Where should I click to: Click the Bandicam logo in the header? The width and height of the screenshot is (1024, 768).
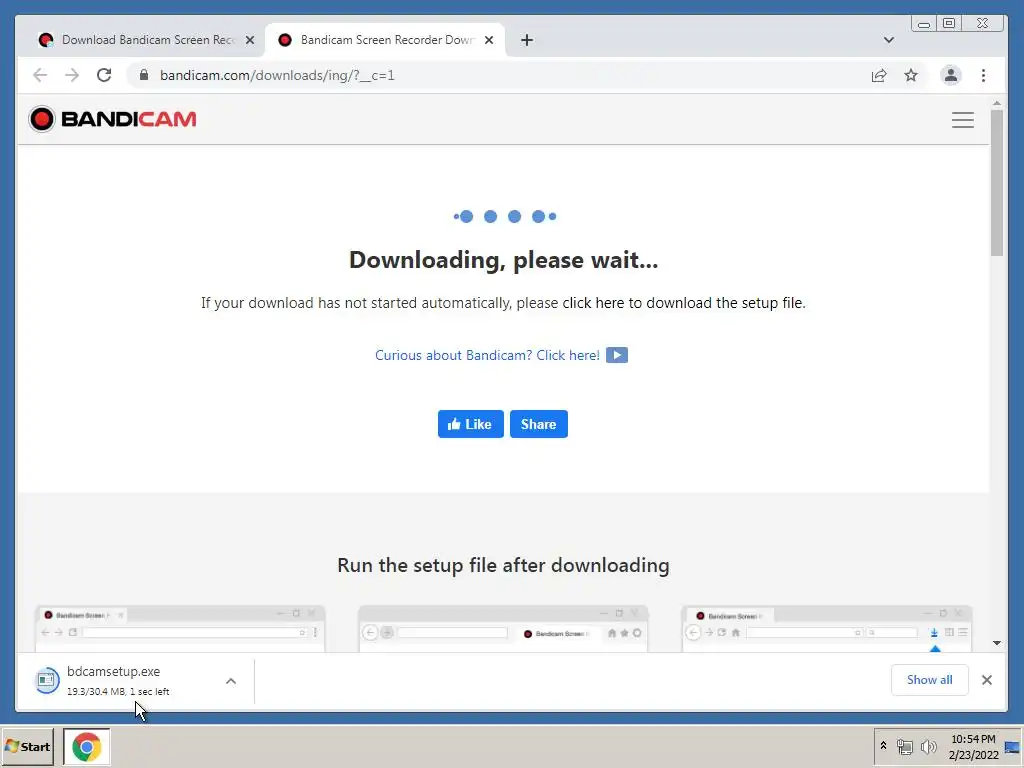(112, 119)
